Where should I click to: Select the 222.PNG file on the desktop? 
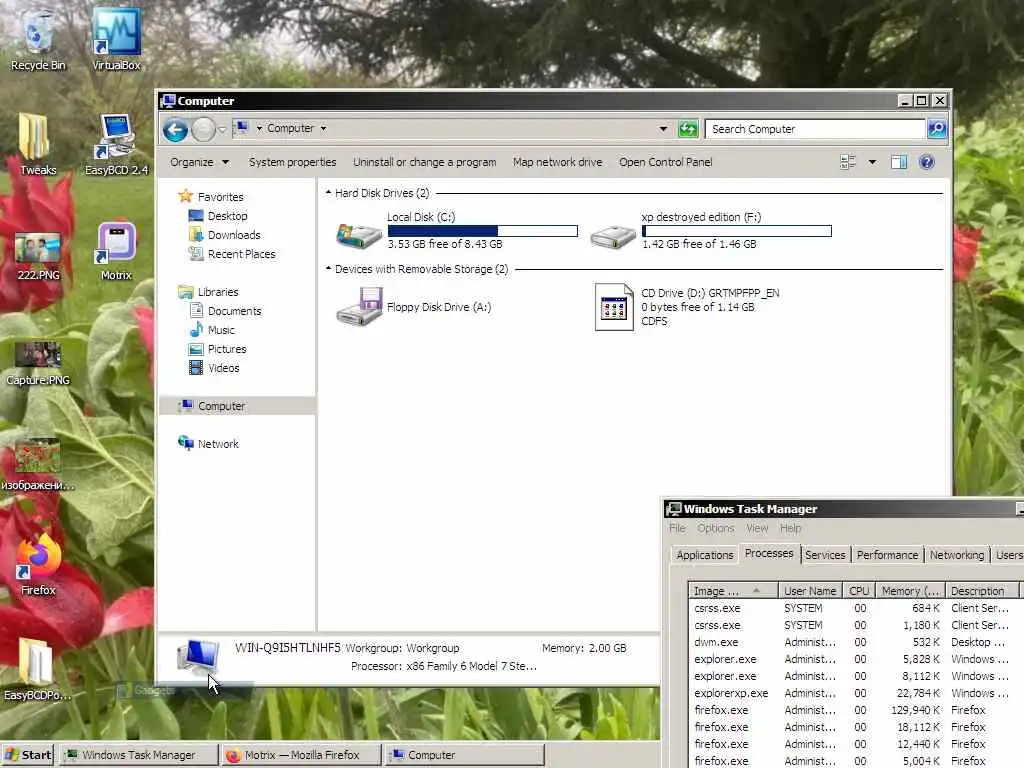point(38,256)
